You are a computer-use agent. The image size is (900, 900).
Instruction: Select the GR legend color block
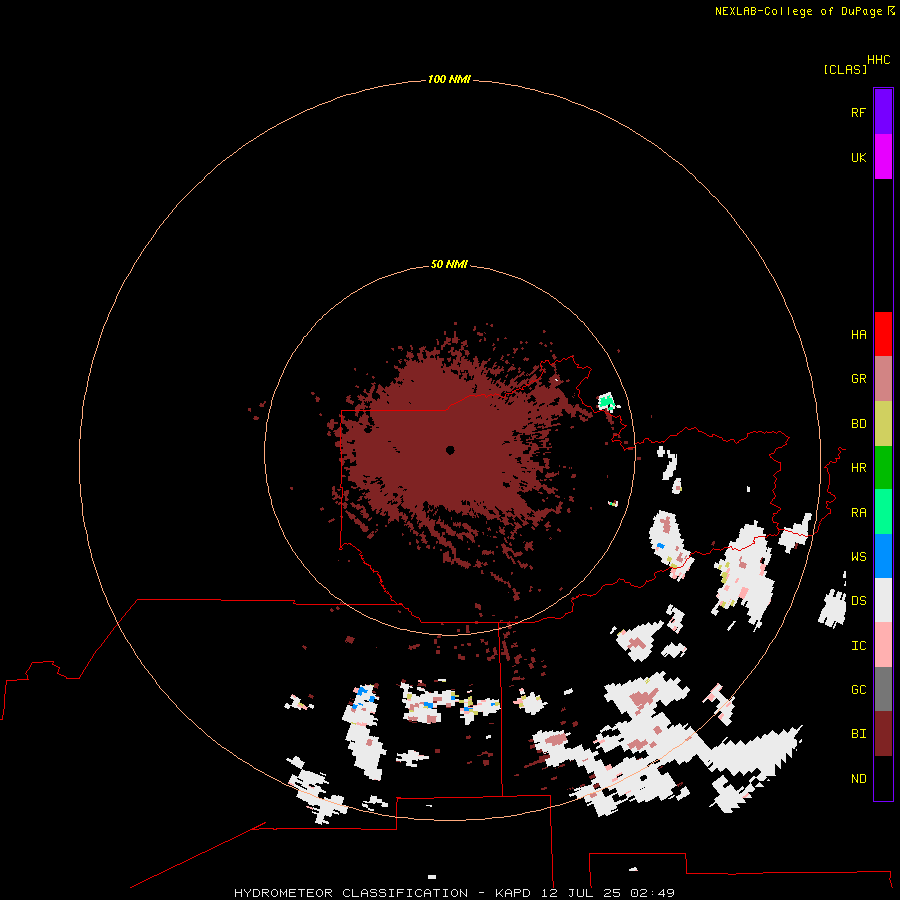pos(883,379)
